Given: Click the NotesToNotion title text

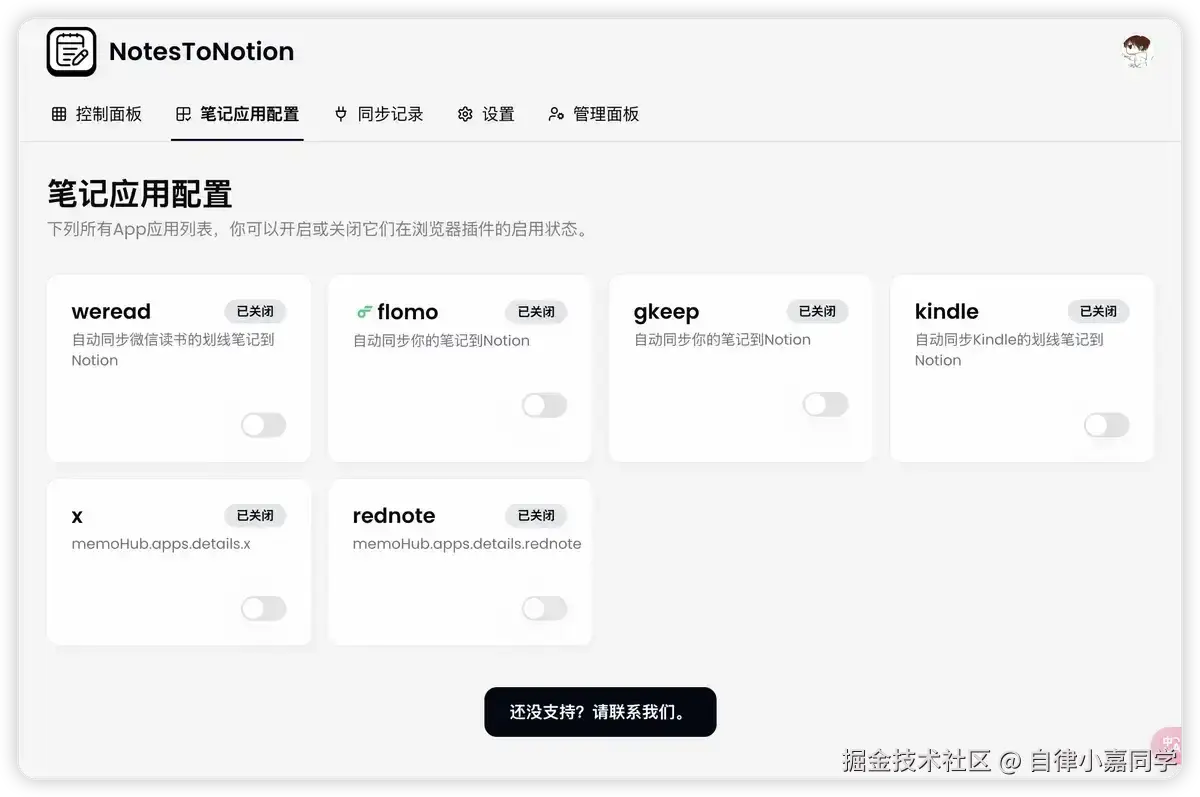Looking at the screenshot, I should (201, 52).
